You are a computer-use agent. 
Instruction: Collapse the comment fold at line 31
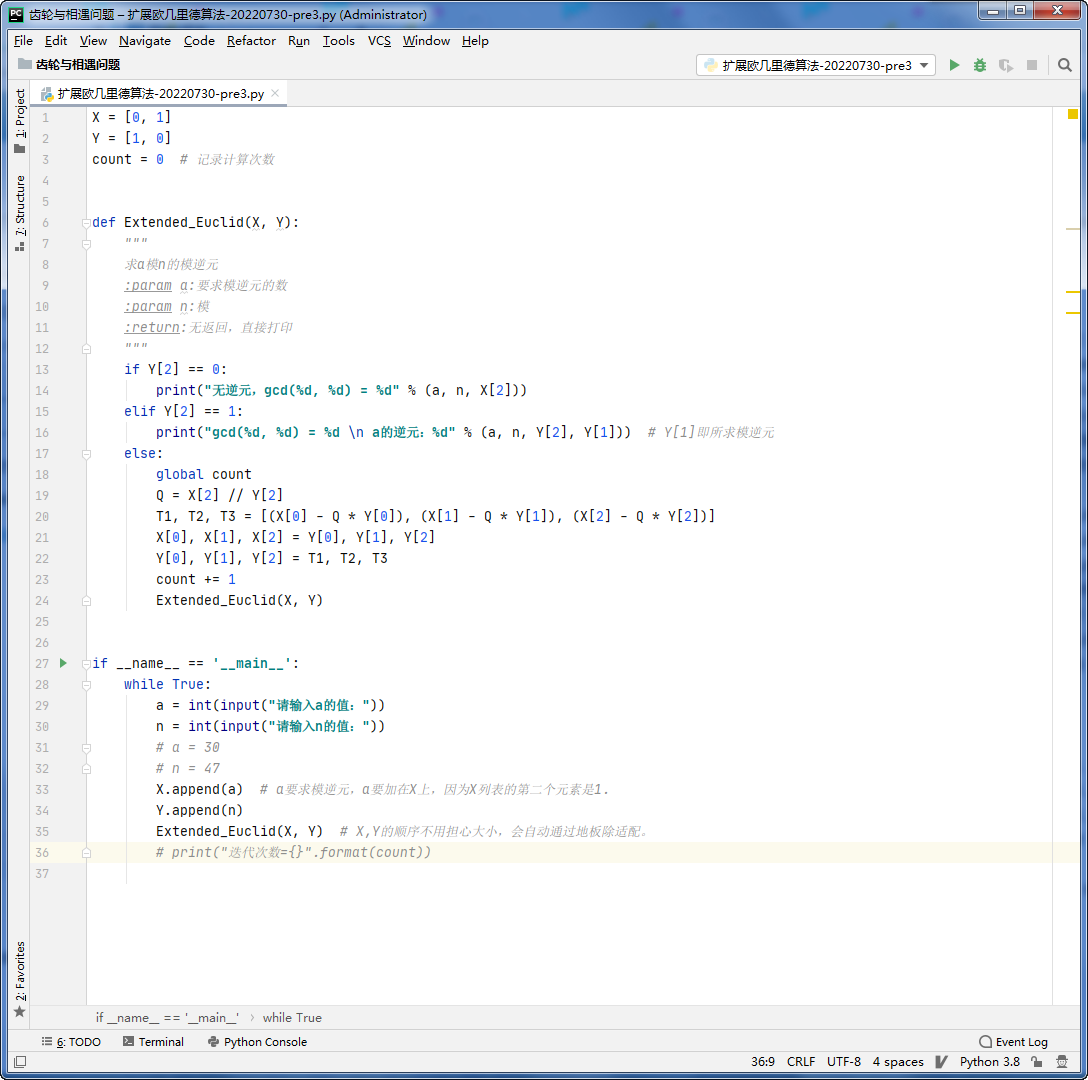[86, 748]
